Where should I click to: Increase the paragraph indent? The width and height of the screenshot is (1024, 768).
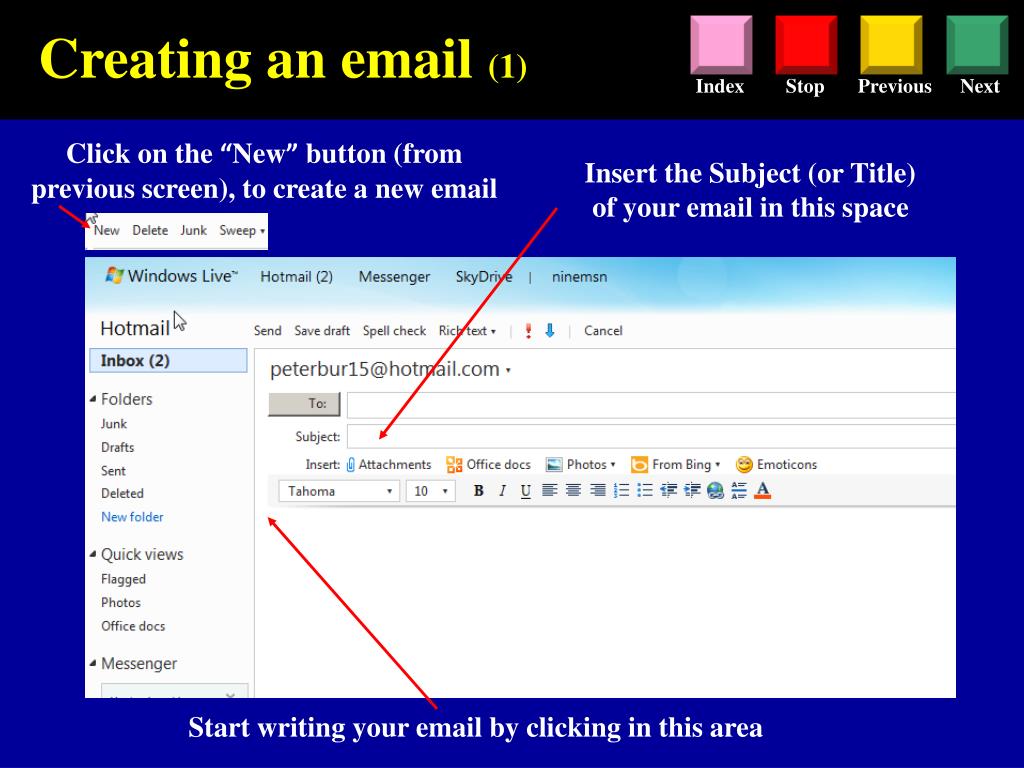coord(692,490)
